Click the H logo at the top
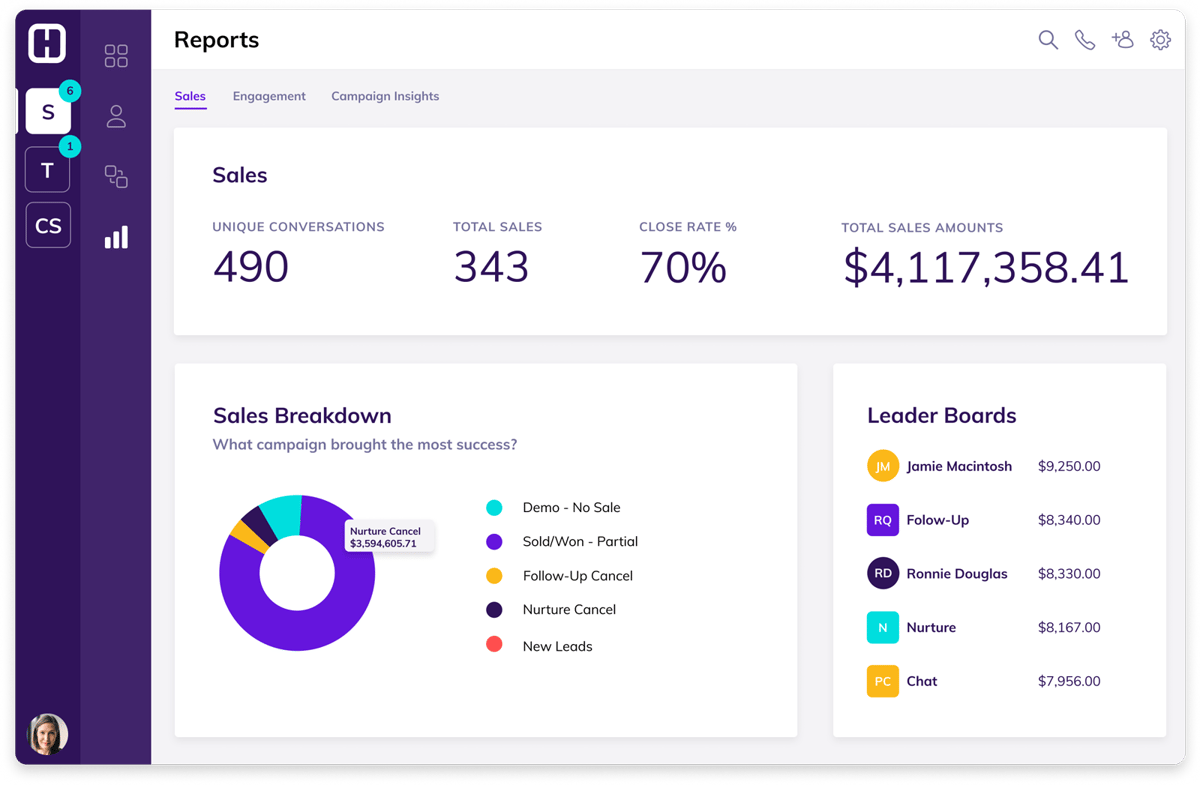This screenshot has width=1200, height=785. (46, 44)
